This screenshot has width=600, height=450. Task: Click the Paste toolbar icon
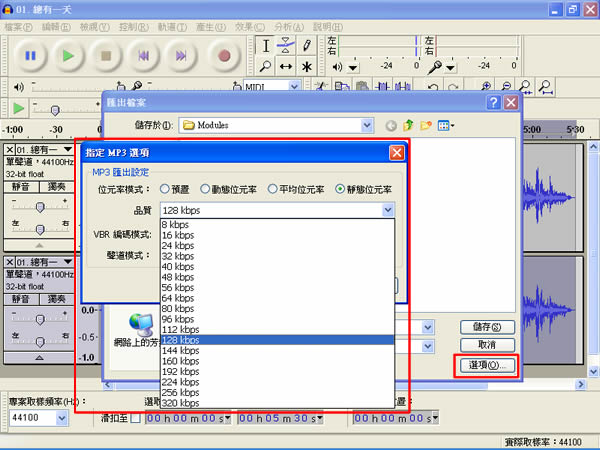pos(362,87)
